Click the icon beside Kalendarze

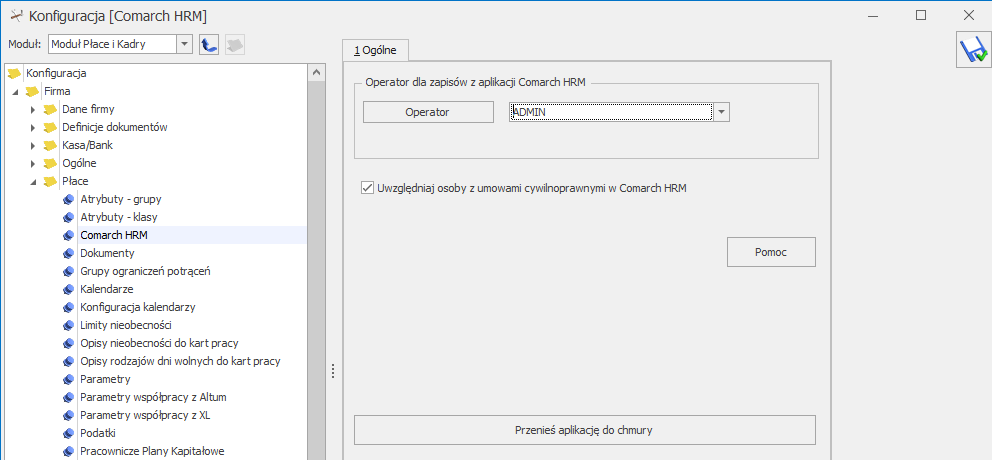(68, 289)
